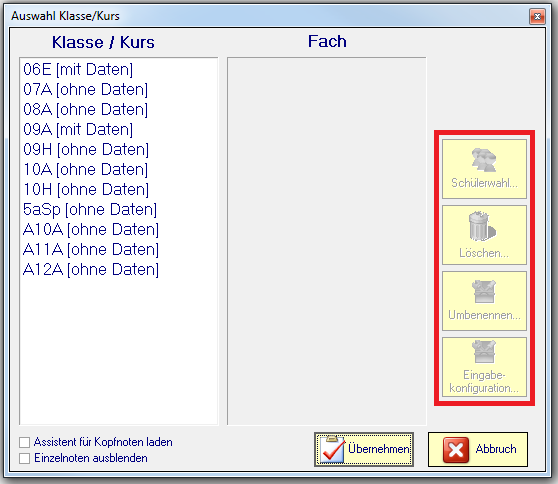Select the A12A [ohne Daten] entry
The height and width of the screenshot is (484, 558).
point(91,269)
